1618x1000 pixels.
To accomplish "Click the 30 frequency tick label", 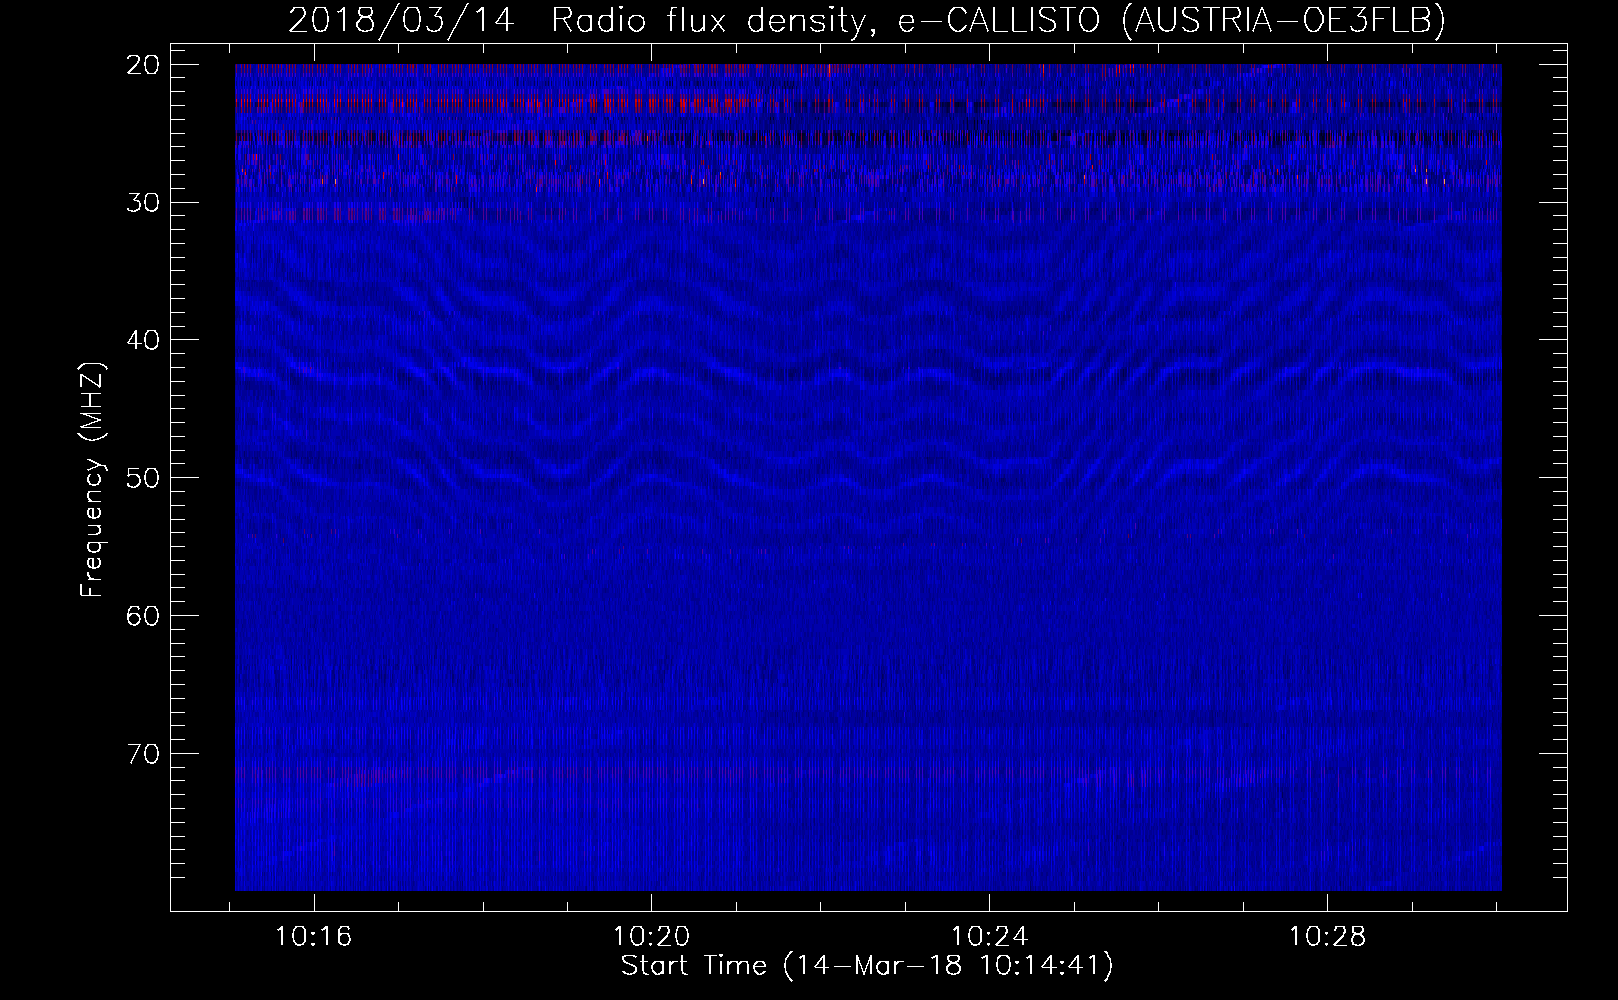I will (143, 202).
